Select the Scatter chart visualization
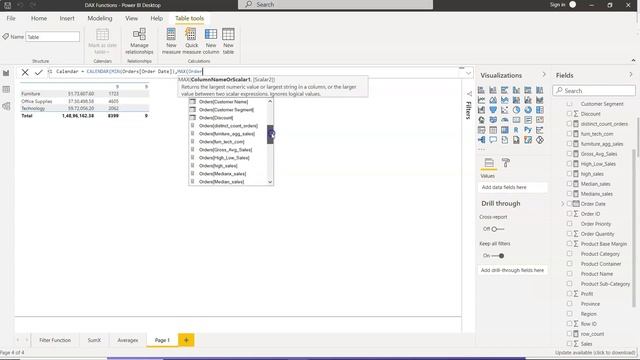Image resolution: width=640 pixels, height=360 pixels. pyautogui.click(x=505, y=110)
